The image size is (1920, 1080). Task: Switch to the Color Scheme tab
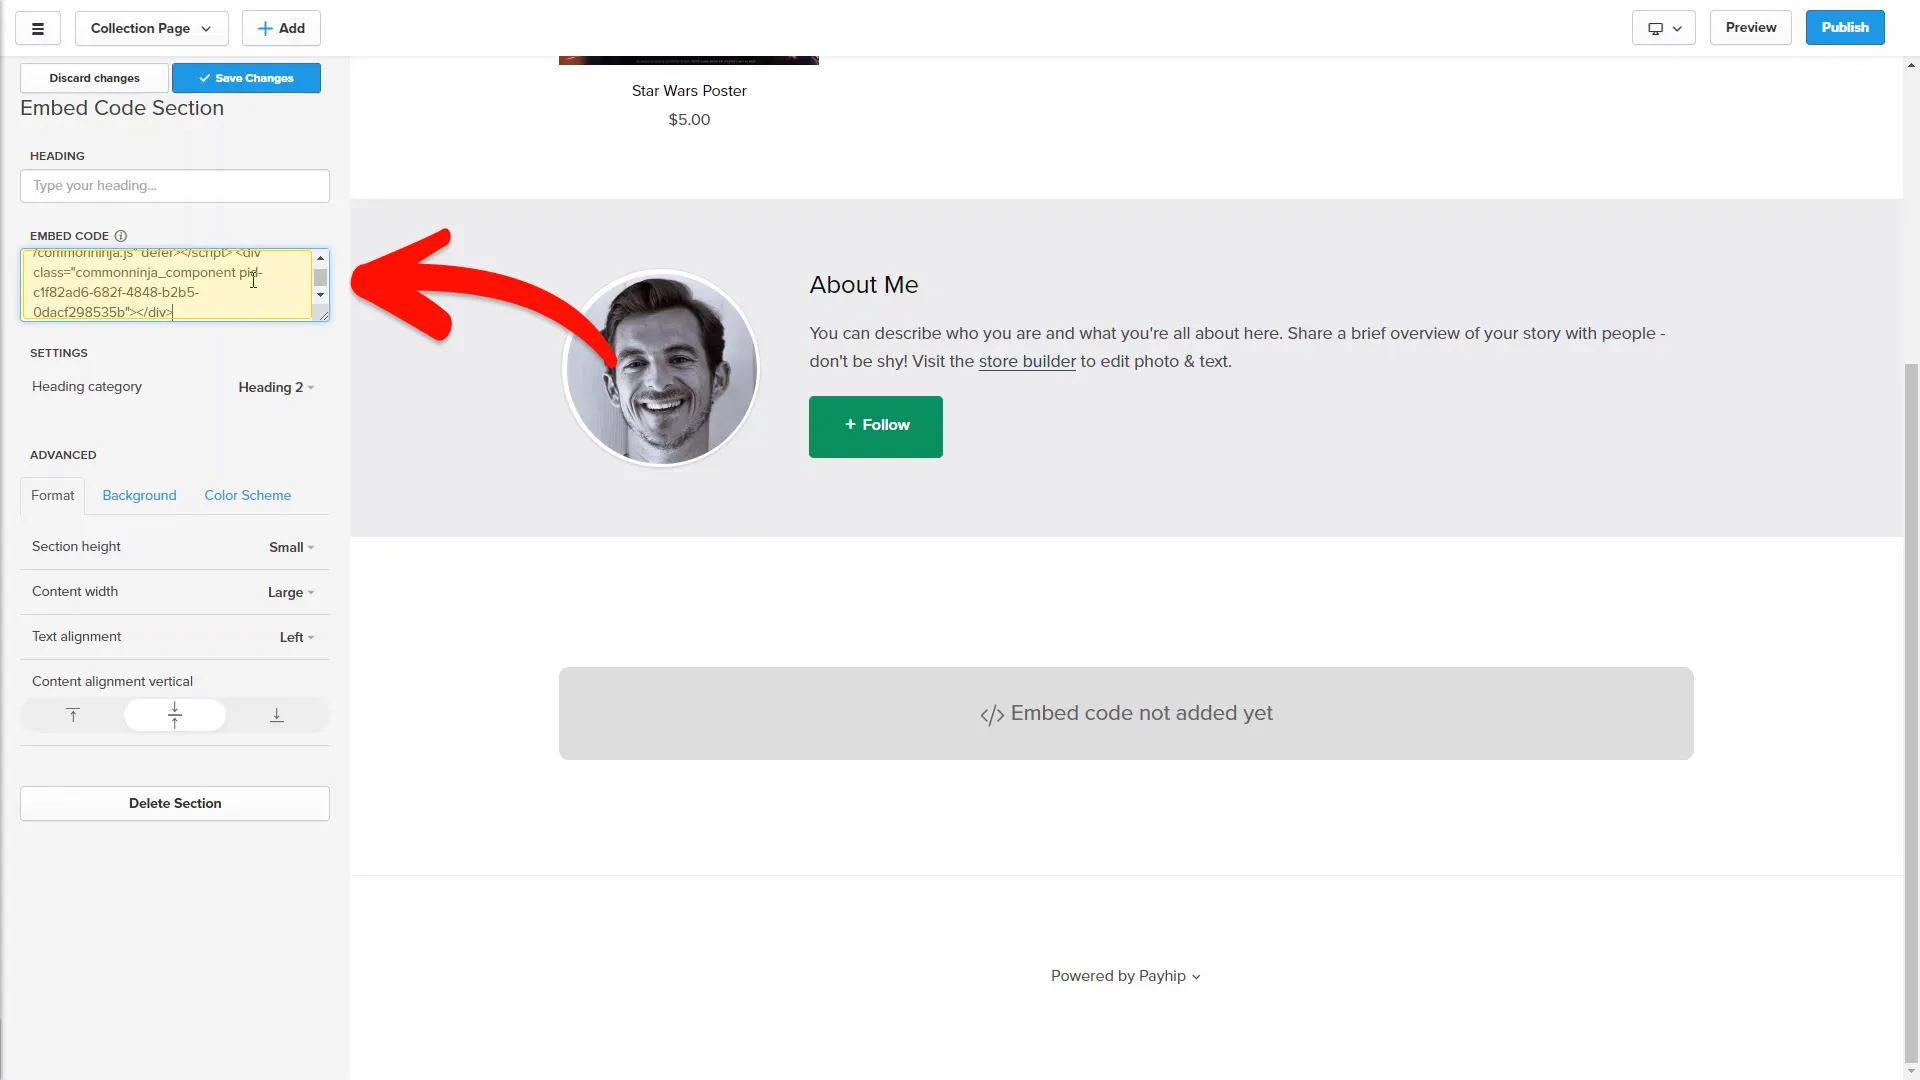tap(248, 496)
